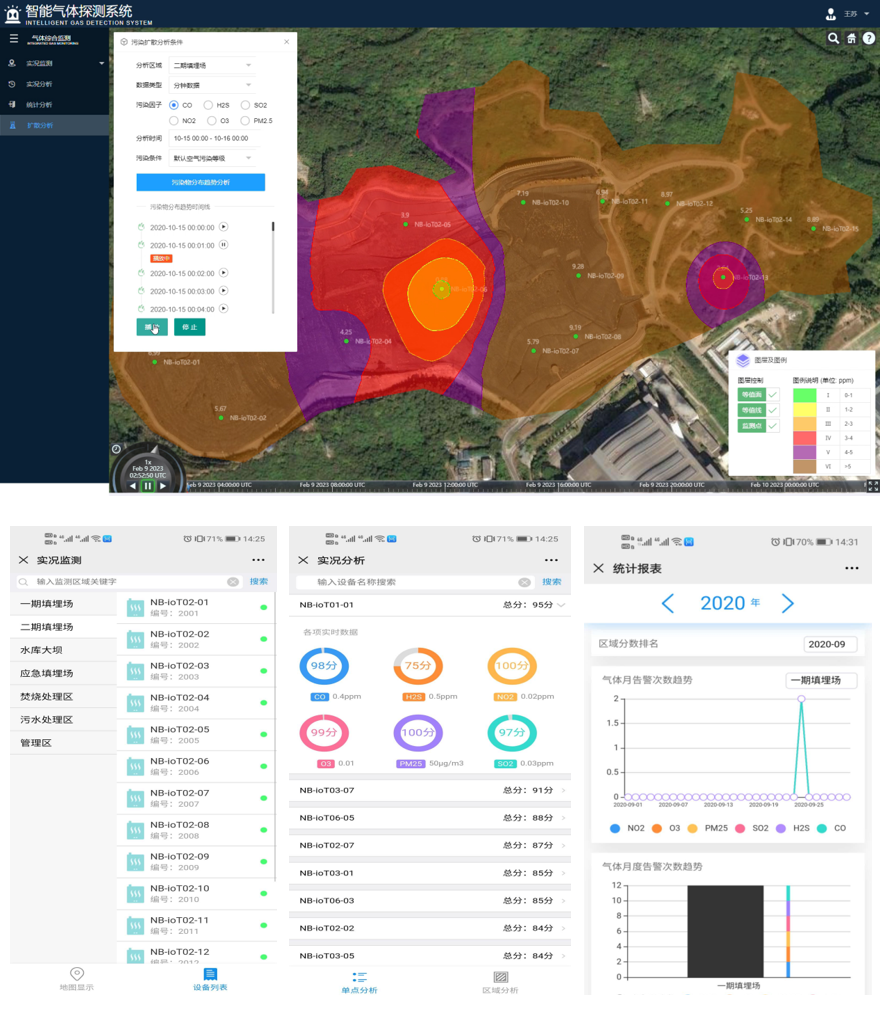Toggle the hamburger menu icon in sidebar
The height and width of the screenshot is (1009, 880).
[13, 38]
